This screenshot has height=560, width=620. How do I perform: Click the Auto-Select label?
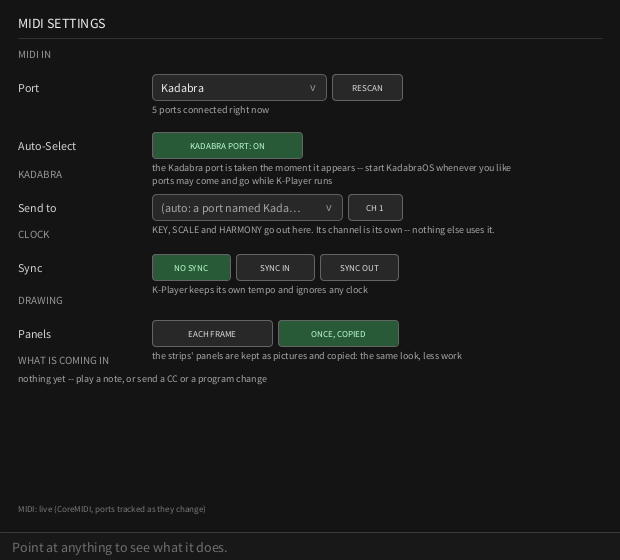[47, 146]
